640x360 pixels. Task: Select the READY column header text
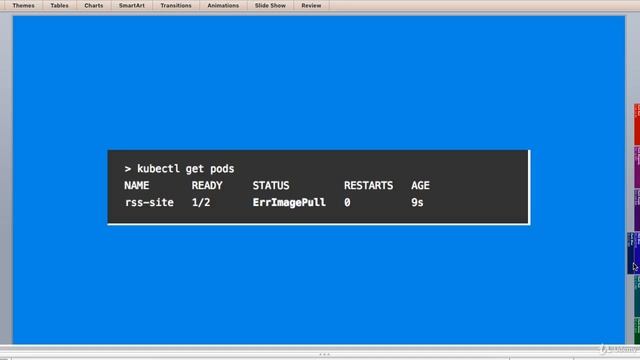tap(207, 186)
